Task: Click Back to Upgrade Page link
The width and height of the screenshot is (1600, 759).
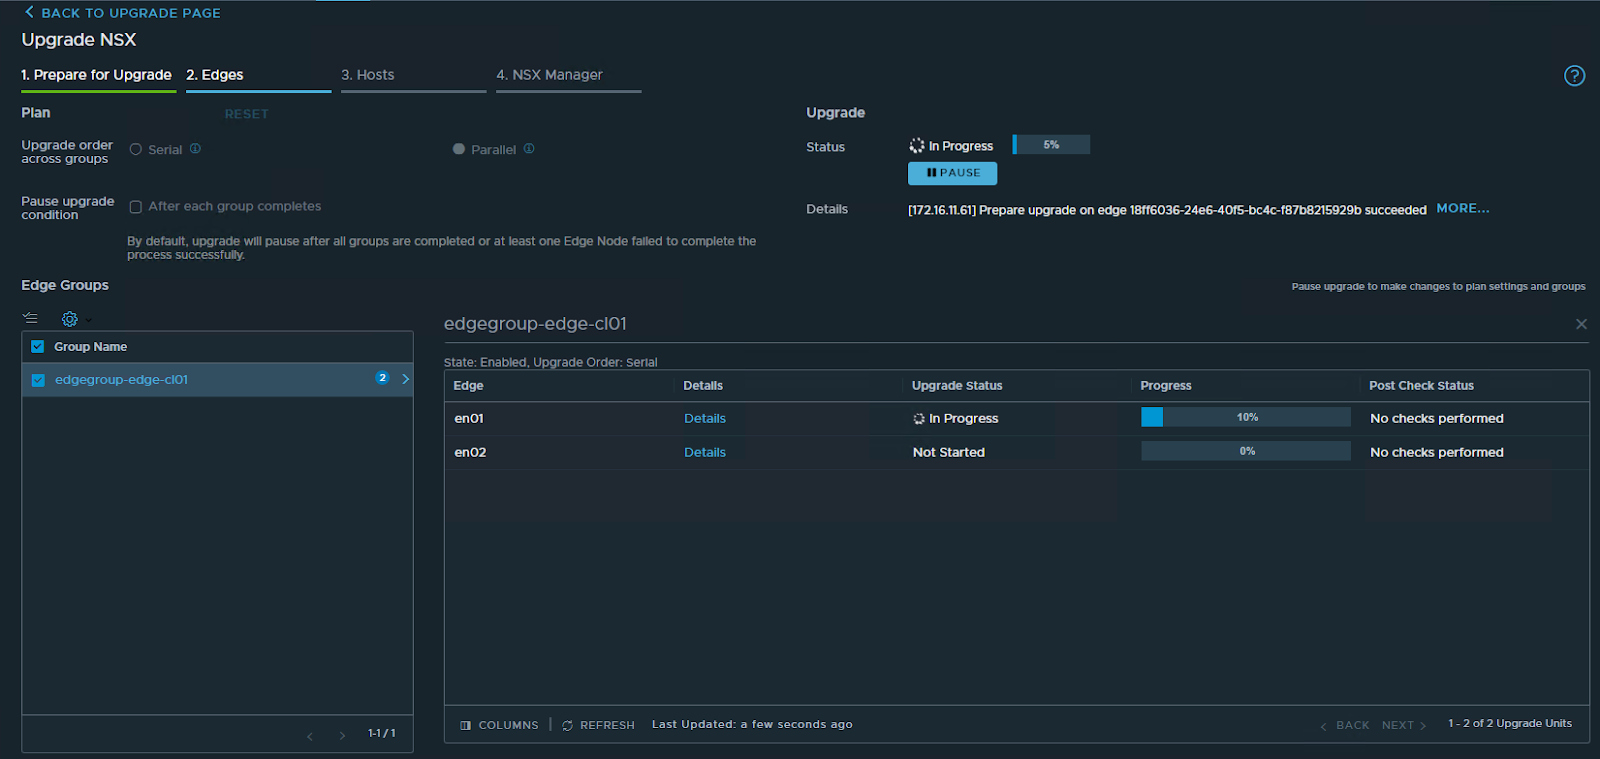Action: 131,13
